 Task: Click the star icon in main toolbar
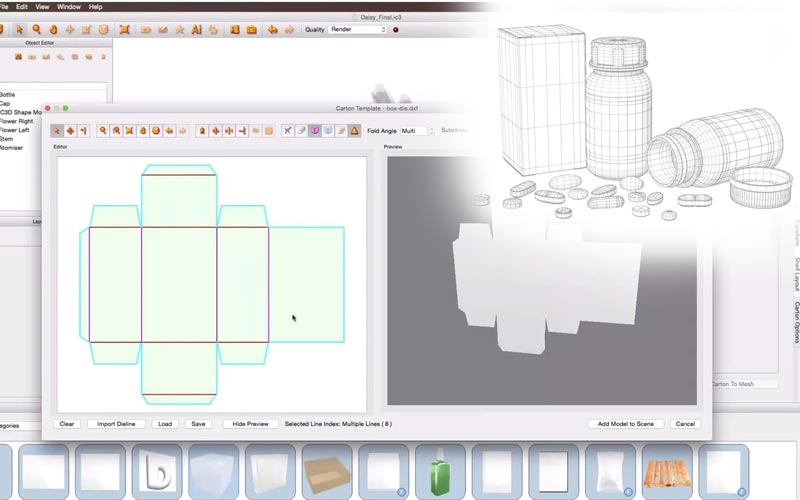point(180,30)
